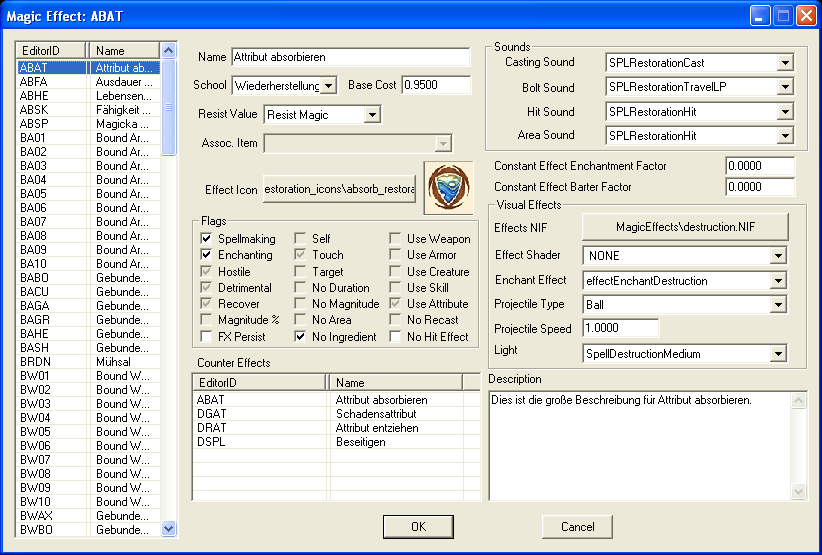This screenshot has height=555, width=822.
Task: Check the Use Armor flag
Action: tap(395, 255)
